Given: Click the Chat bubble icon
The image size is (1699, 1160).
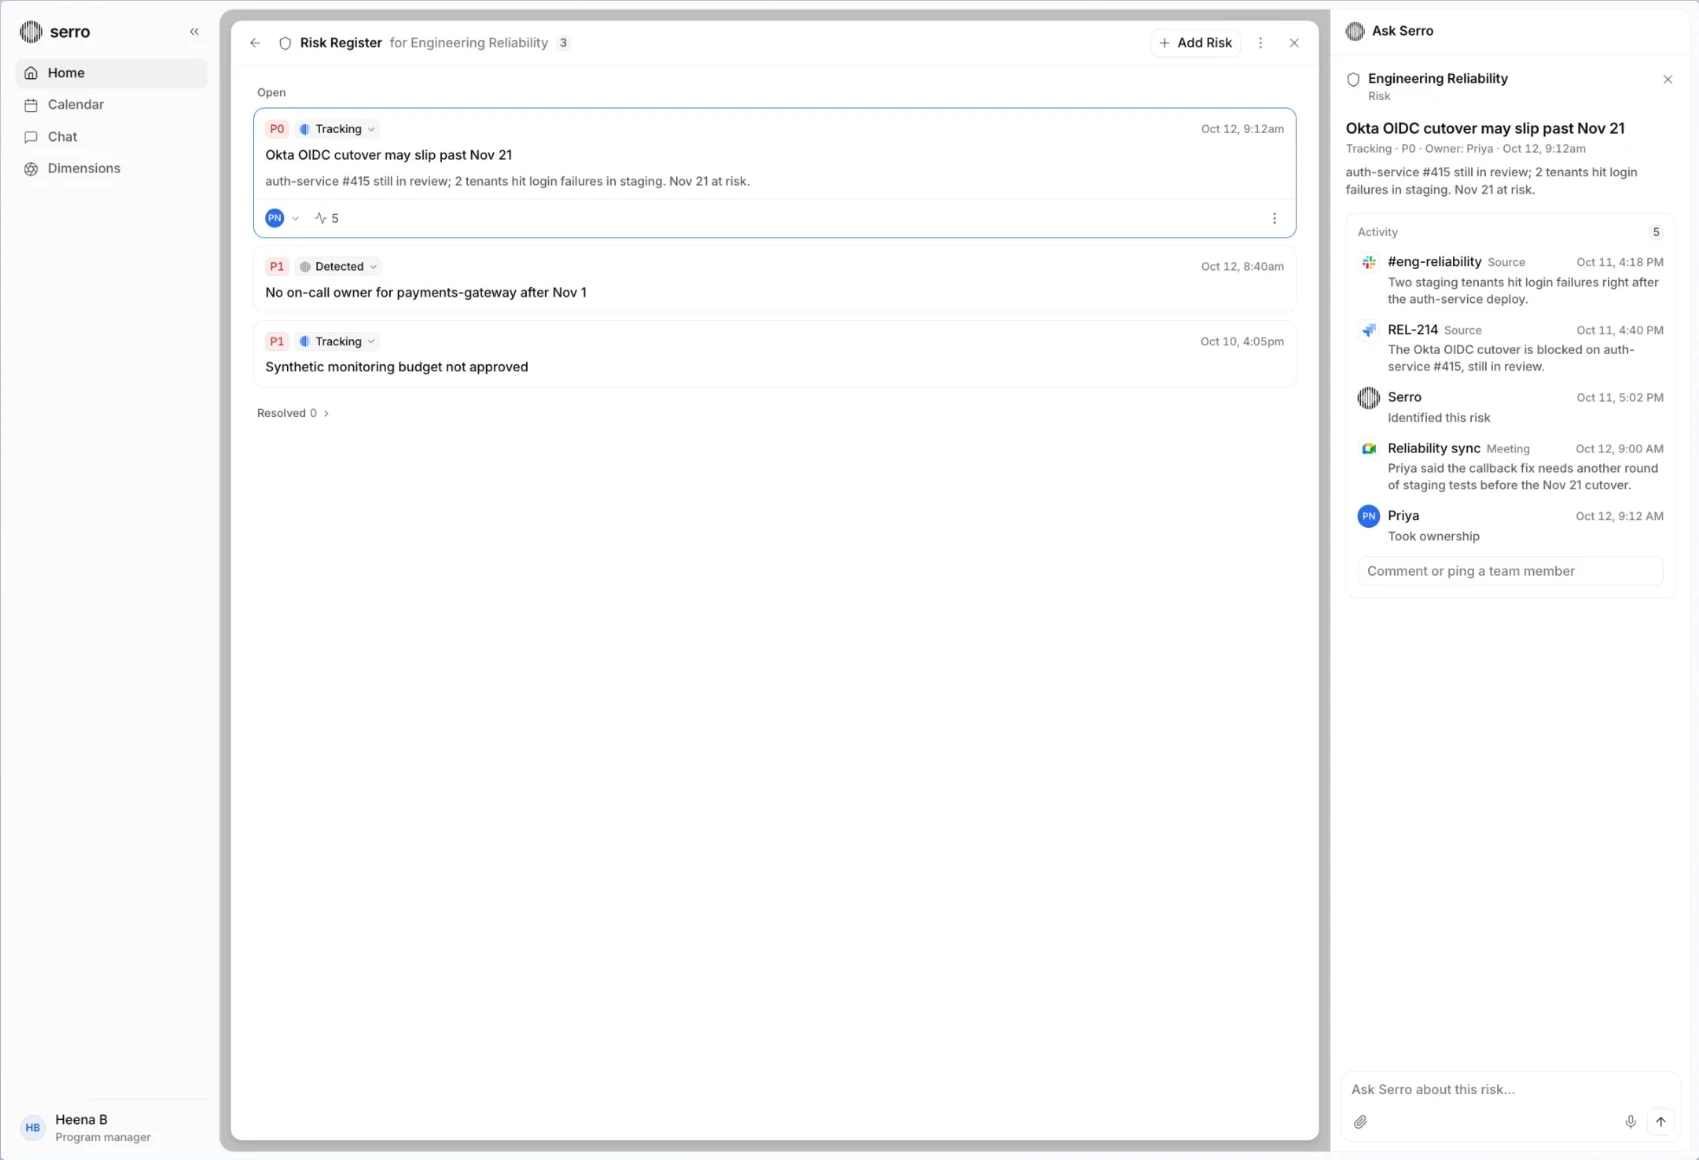Looking at the screenshot, I should [x=31, y=137].
